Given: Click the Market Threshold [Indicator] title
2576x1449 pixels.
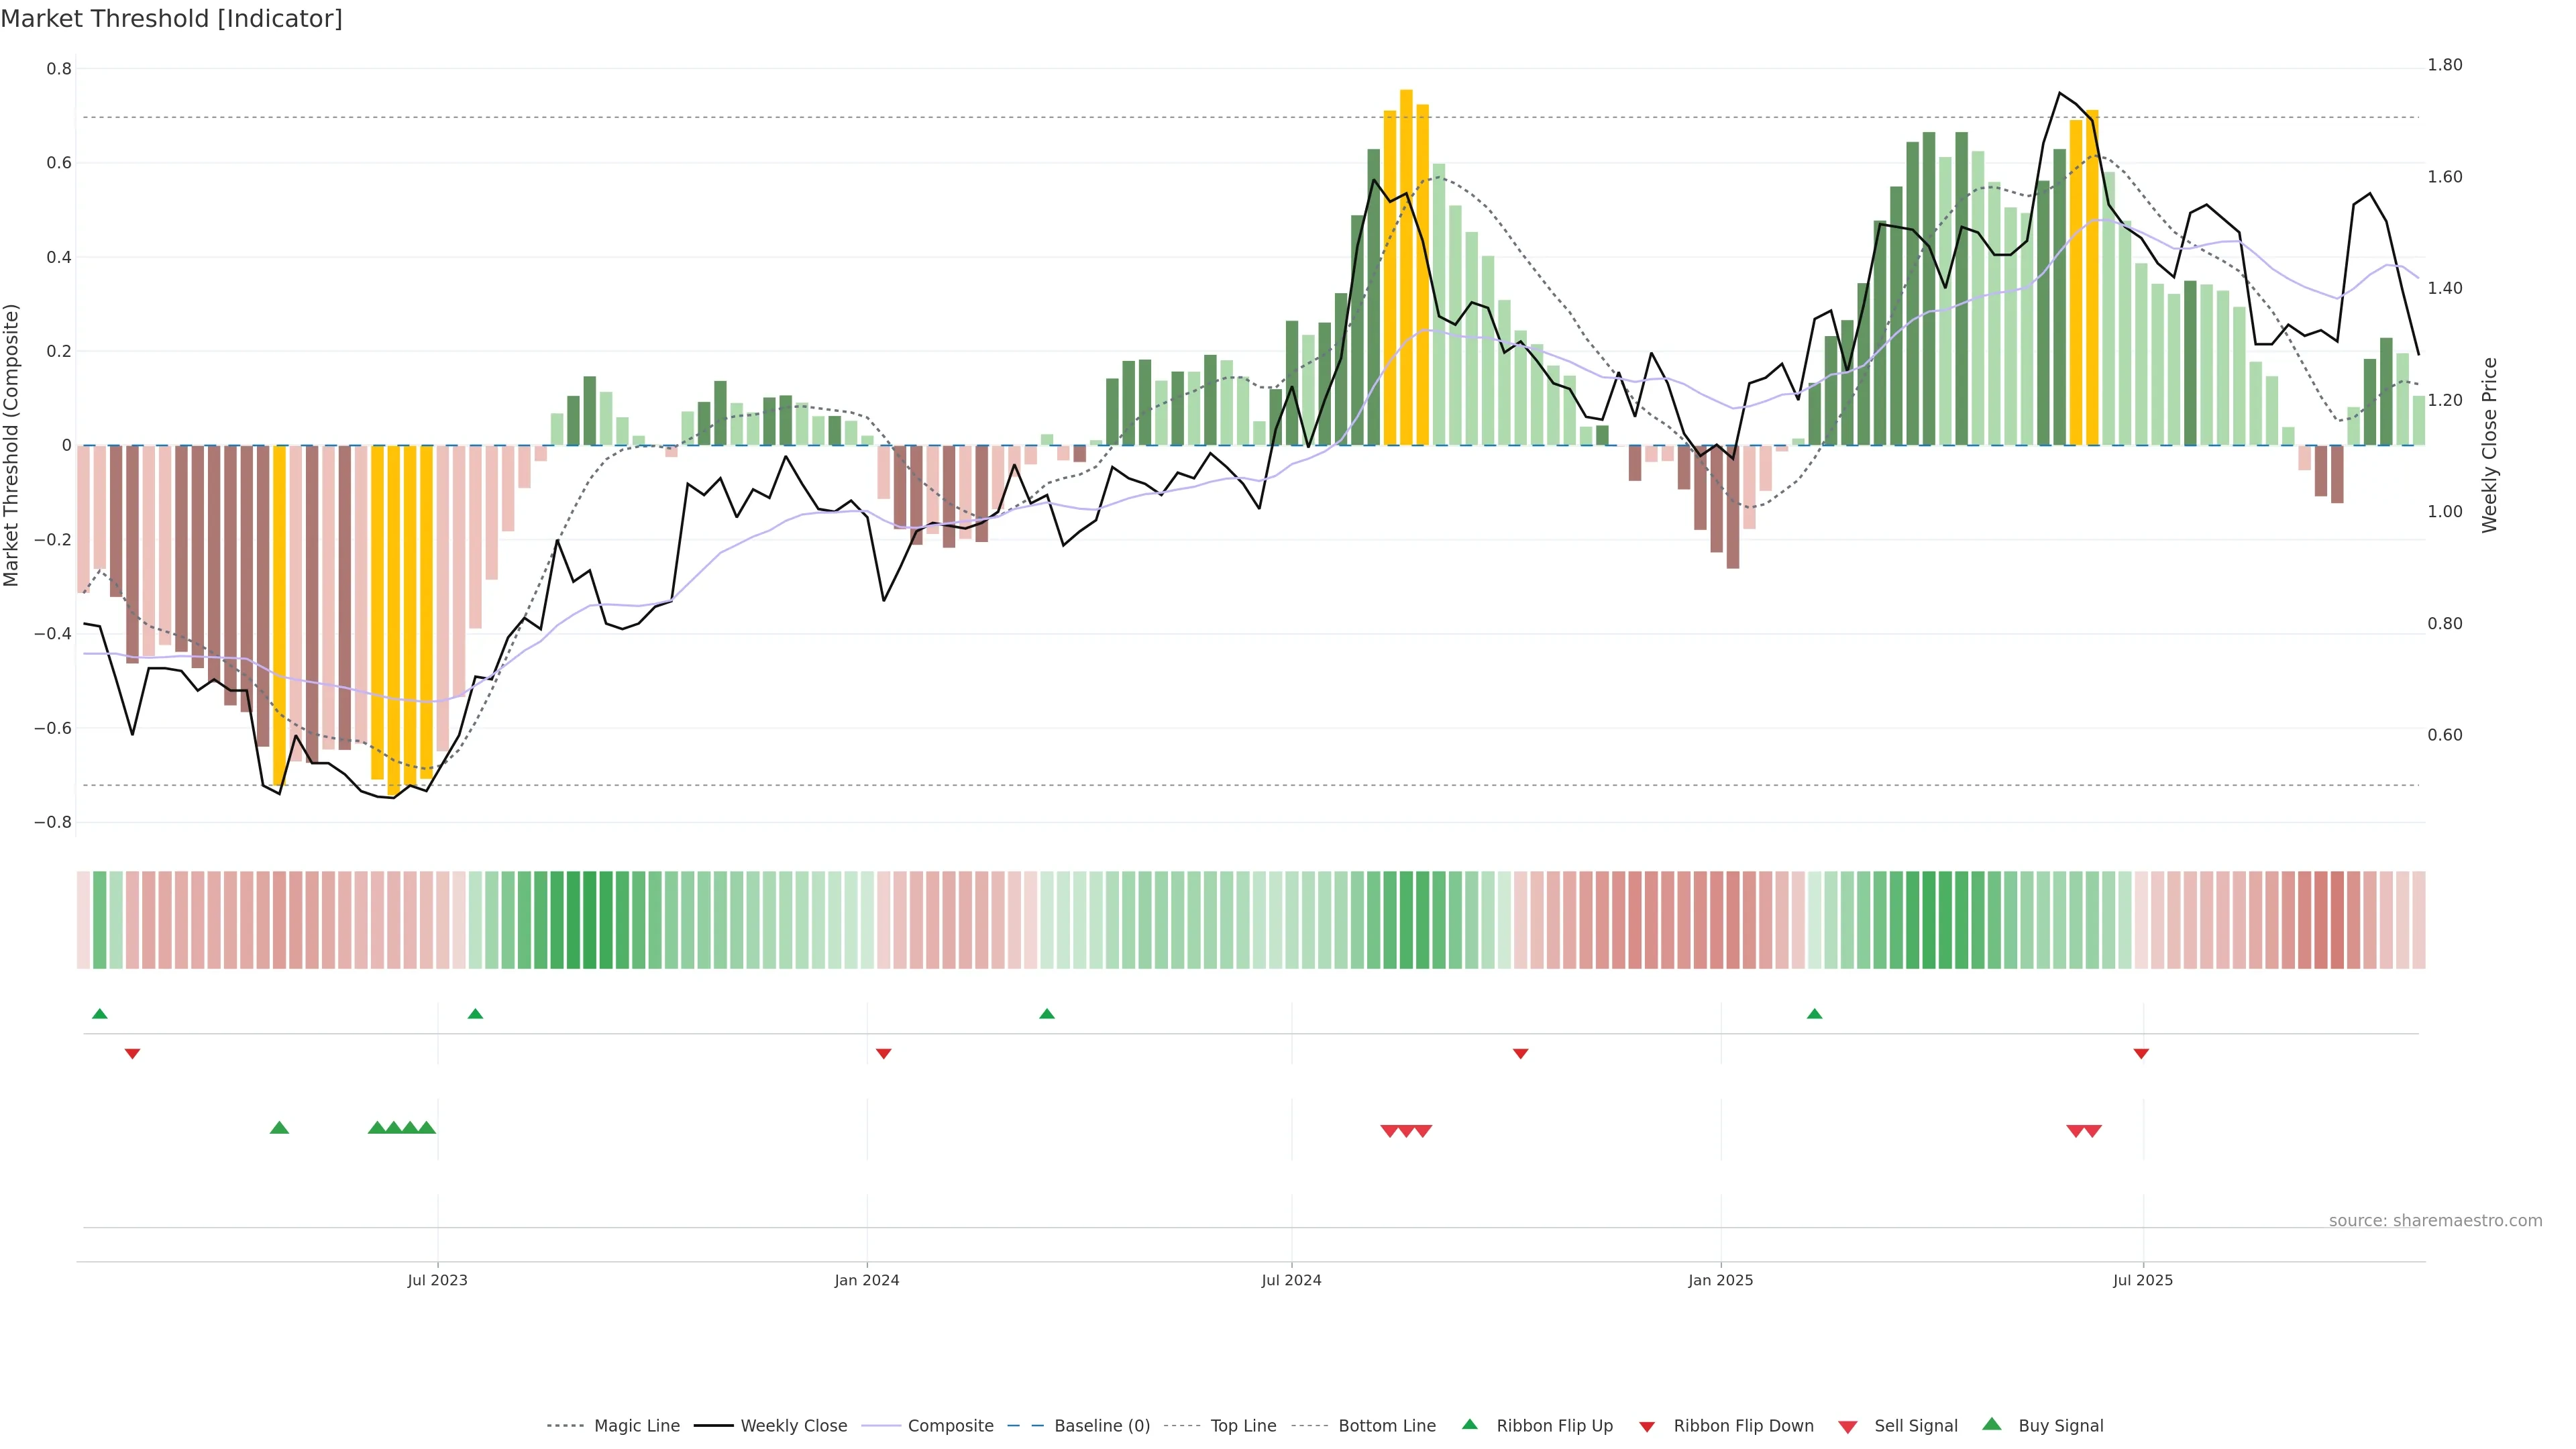Looking at the screenshot, I should point(171,19).
